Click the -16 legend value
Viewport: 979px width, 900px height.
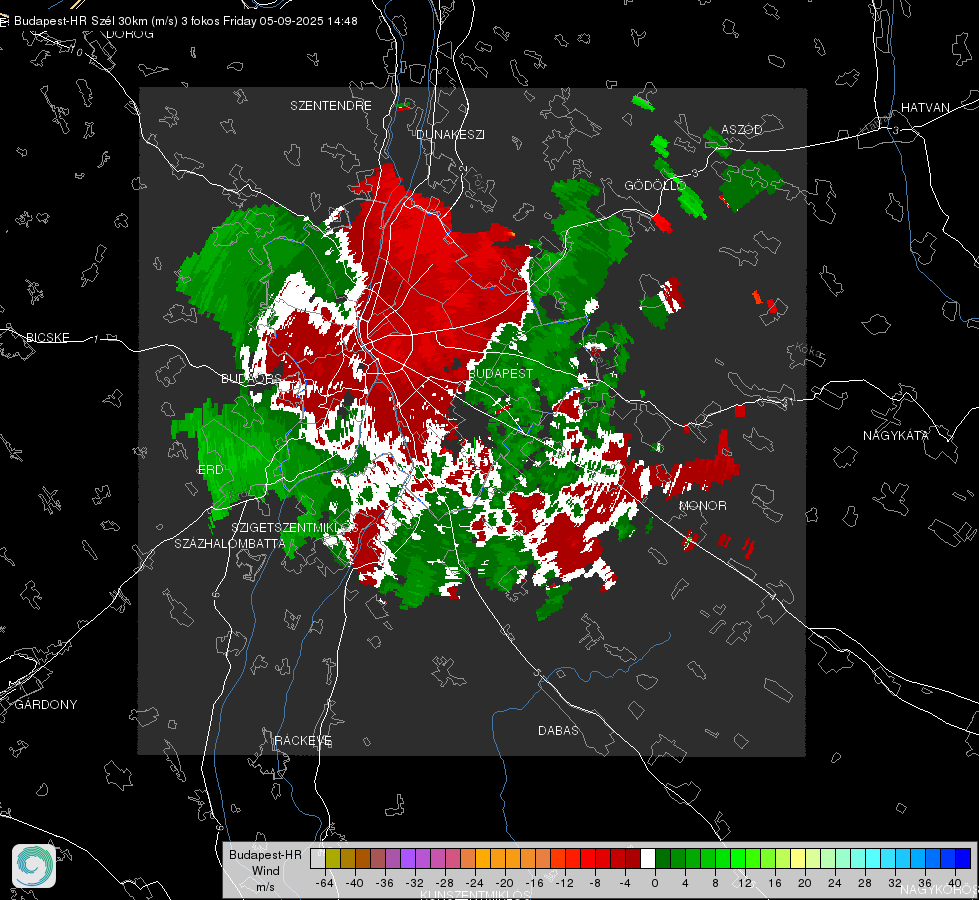534,883
